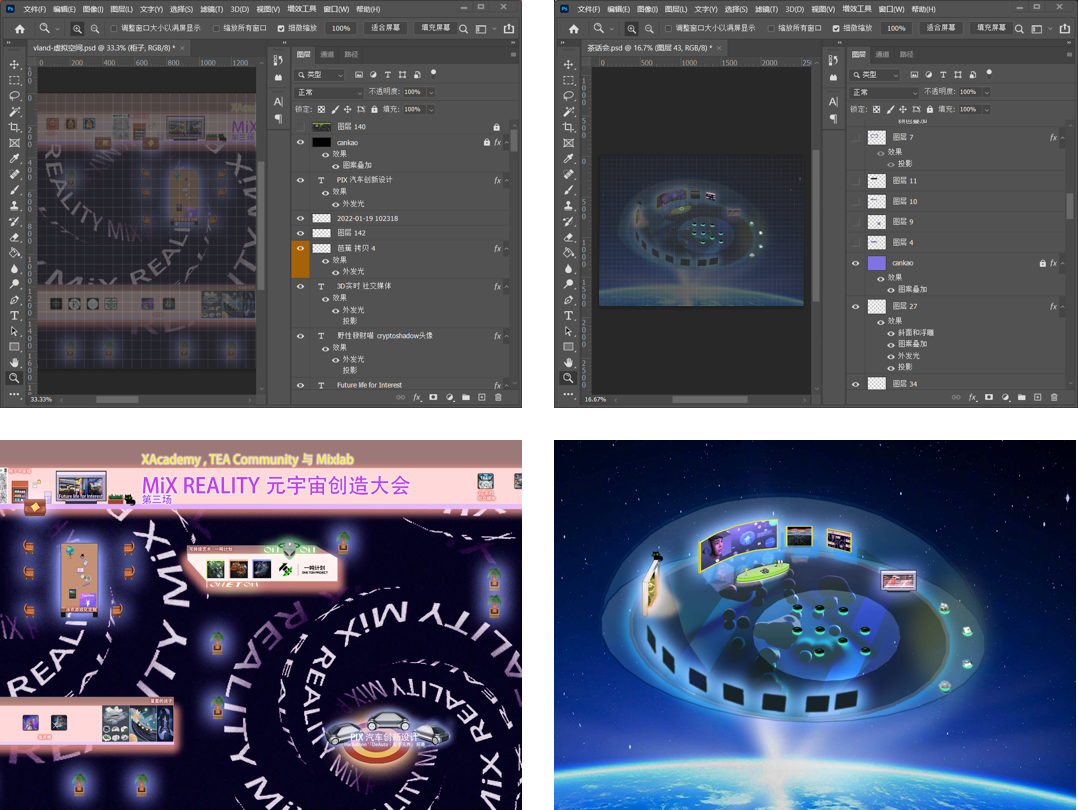Click 填充屏幕 button in left window
Screen dimensions: 1078x810
click(436, 28)
